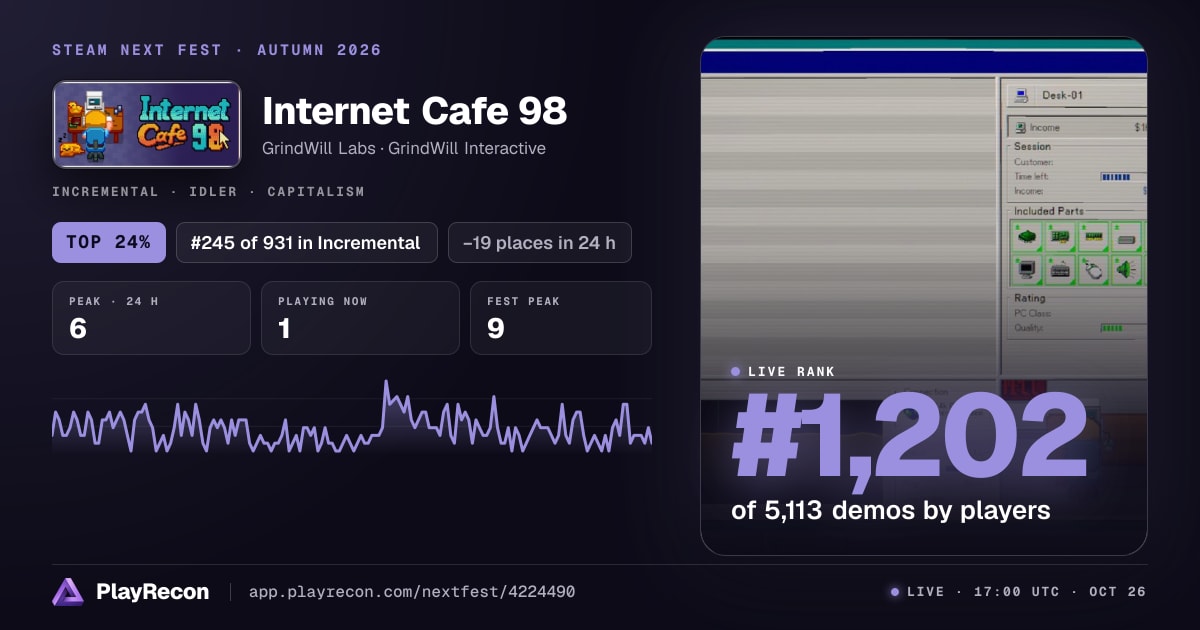Viewport: 1200px width, 630px height.
Task: Click the PC Class: field label
Action: coord(1033,313)
